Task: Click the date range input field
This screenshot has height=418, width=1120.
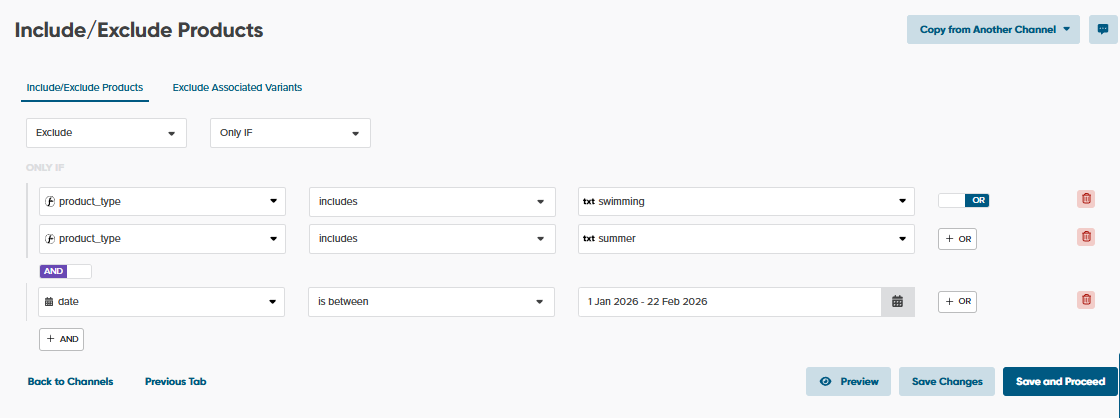Action: 729,301
